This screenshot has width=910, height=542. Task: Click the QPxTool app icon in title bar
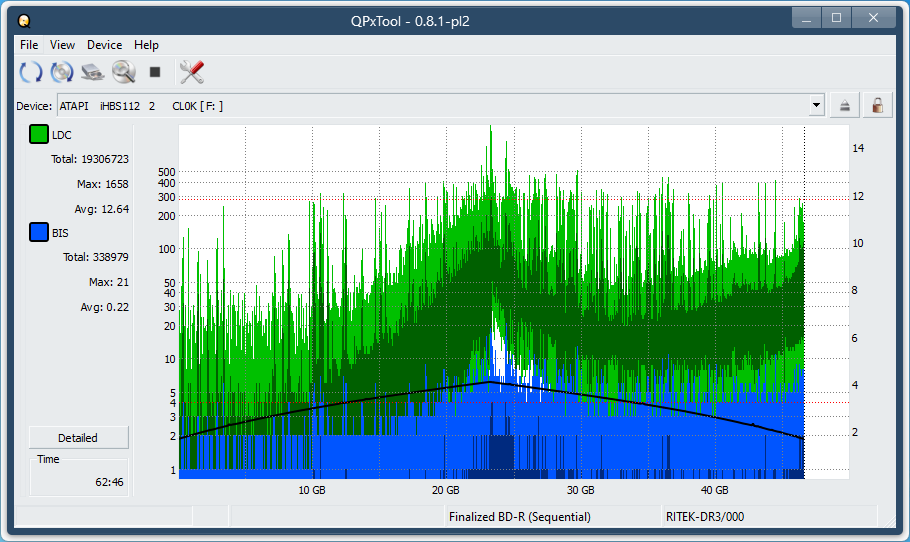point(24,21)
